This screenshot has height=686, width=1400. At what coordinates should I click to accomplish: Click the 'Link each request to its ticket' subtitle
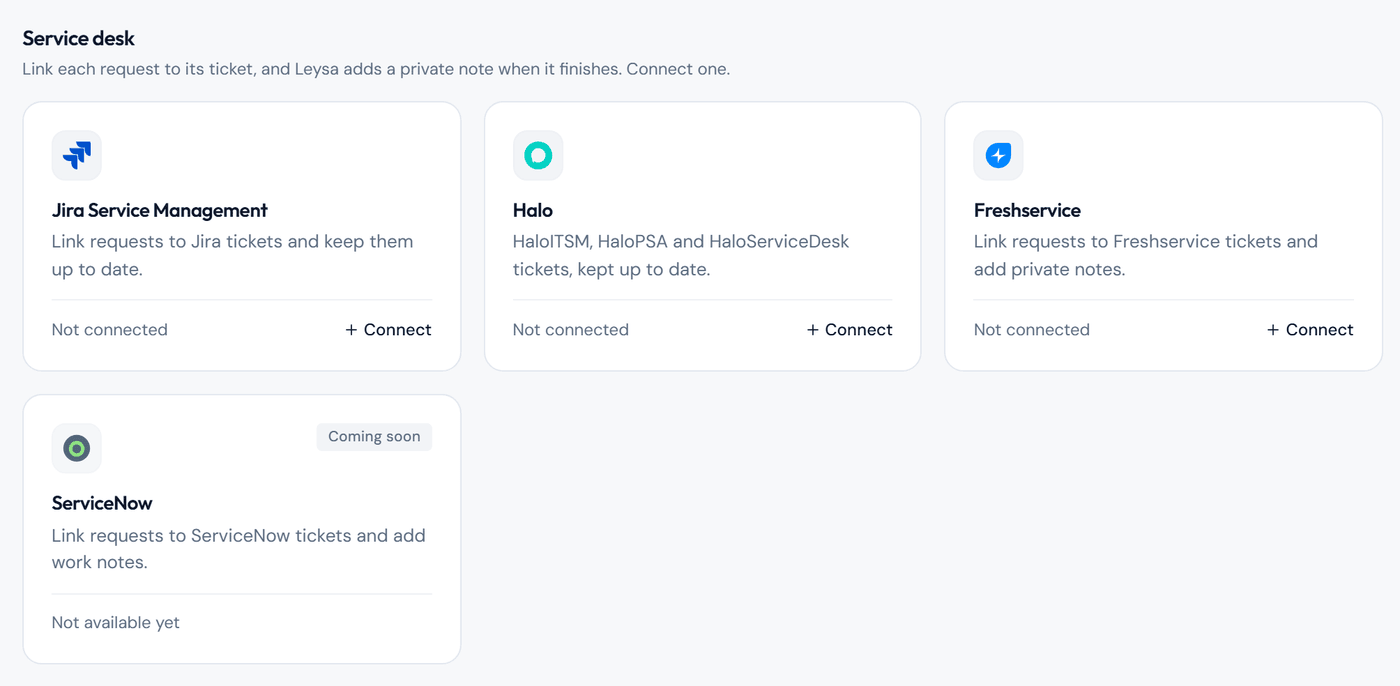[x=376, y=70]
